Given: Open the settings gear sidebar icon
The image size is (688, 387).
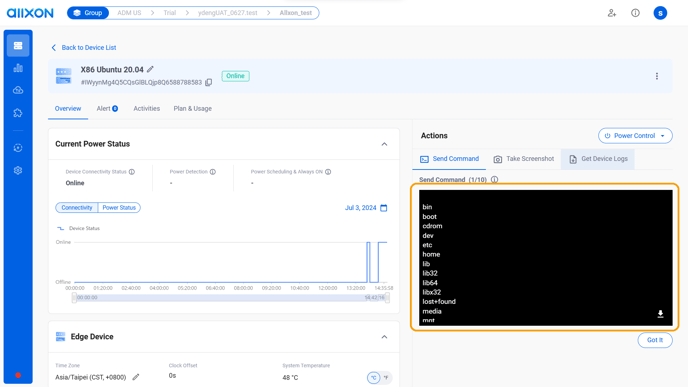Looking at the screenshot, I should [x=18, y=170].
